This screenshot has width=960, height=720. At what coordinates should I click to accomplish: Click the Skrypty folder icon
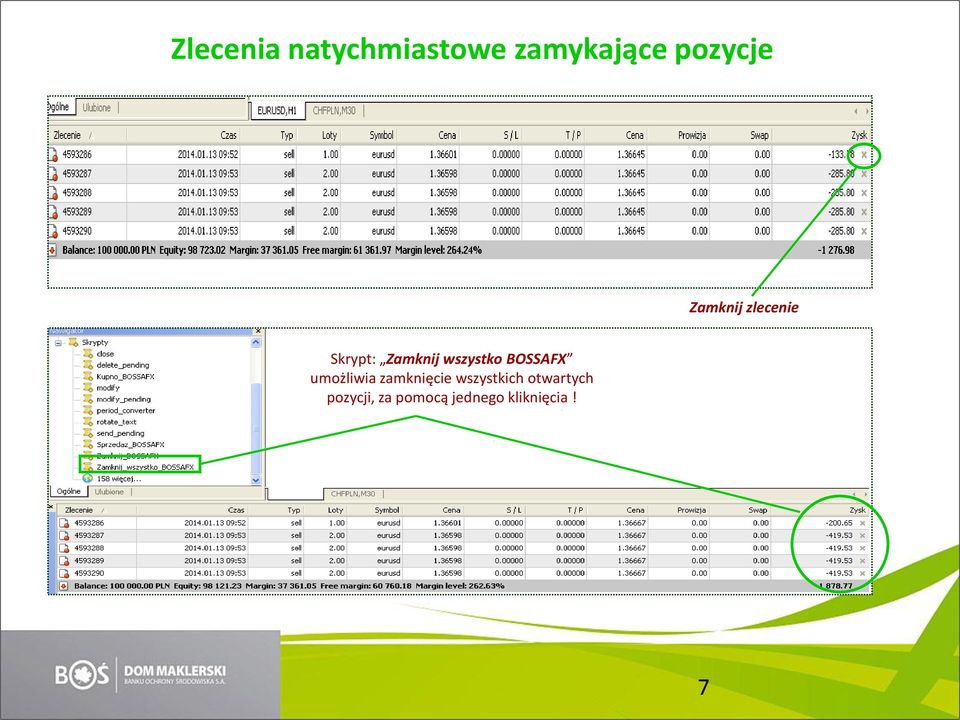pyautogui.click(x=73, y=342)
